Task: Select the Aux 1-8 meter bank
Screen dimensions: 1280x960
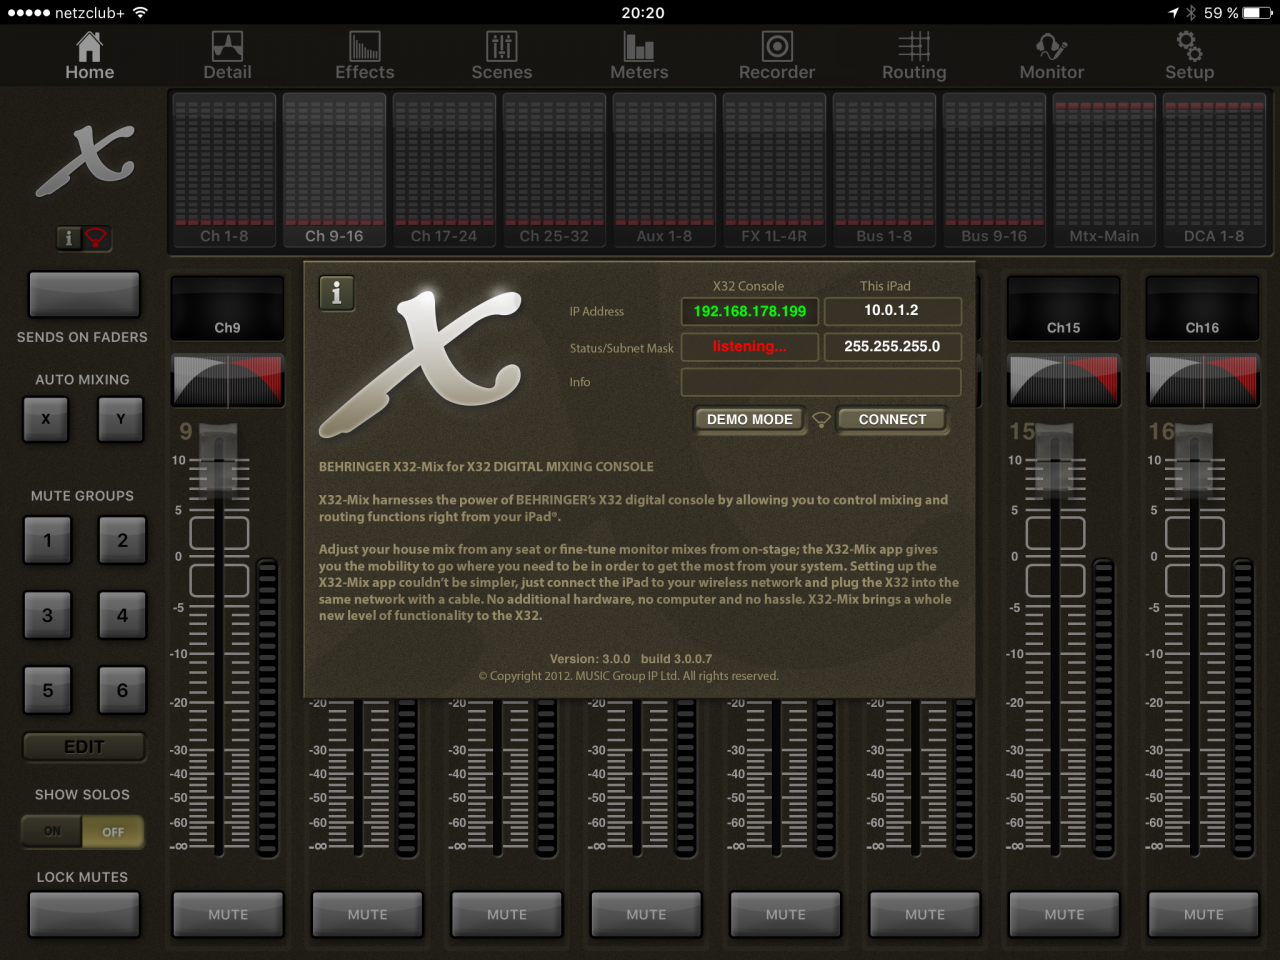Action: pos(664,170)
